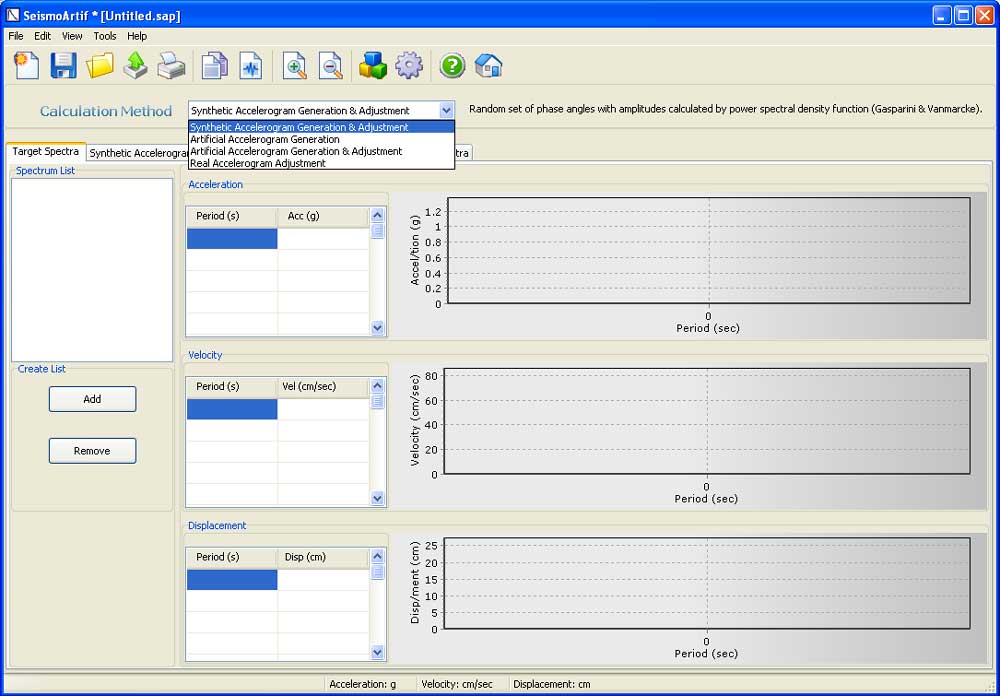Click the Velocity table scroll down arrow
Image resolution: width=1000 pixels, height=696 pixels.
[x=378, y=498]
